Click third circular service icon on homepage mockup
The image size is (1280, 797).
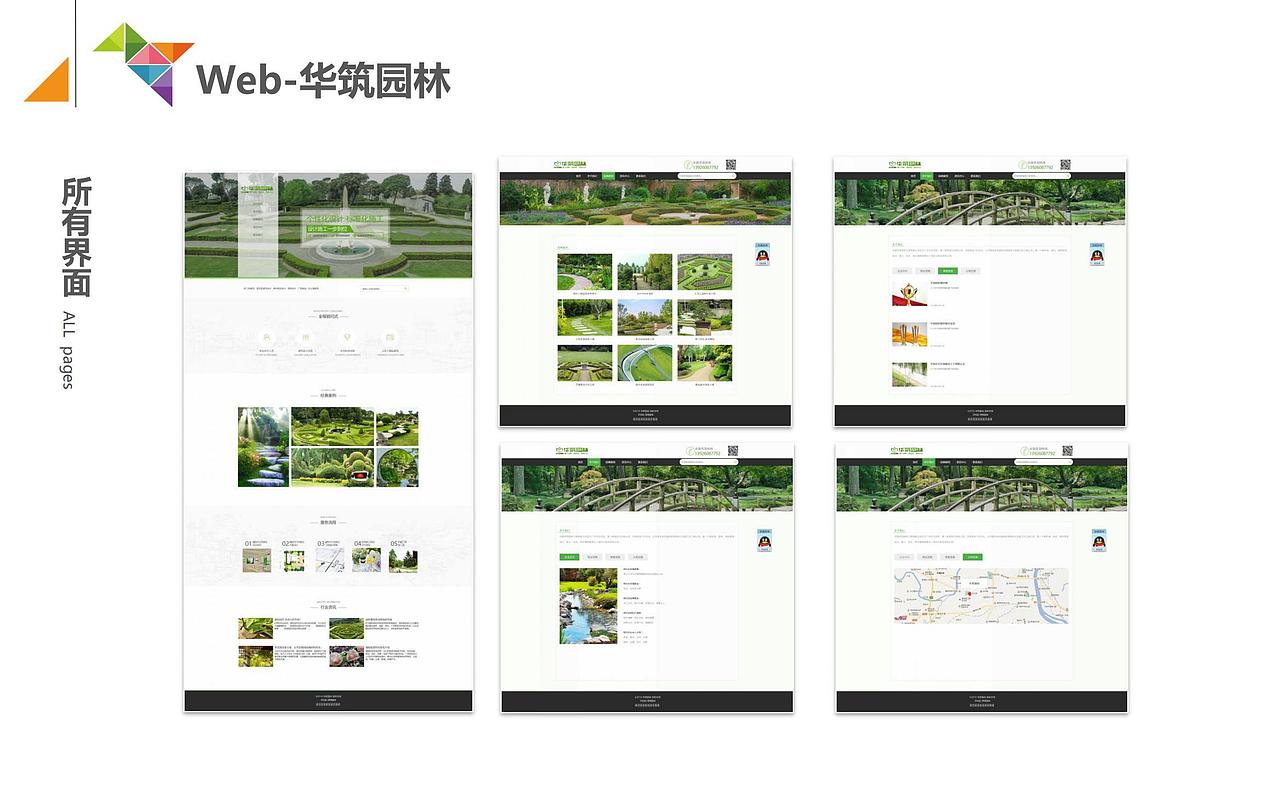(347, 338)
